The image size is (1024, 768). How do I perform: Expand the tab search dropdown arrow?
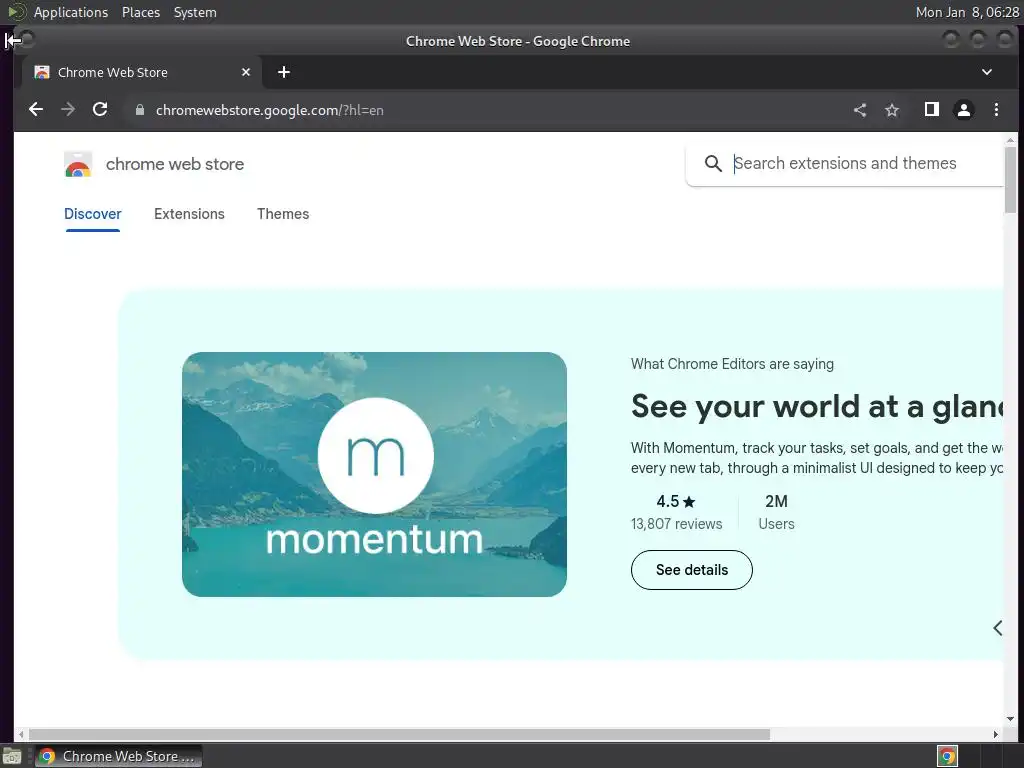tap(987, 72)
